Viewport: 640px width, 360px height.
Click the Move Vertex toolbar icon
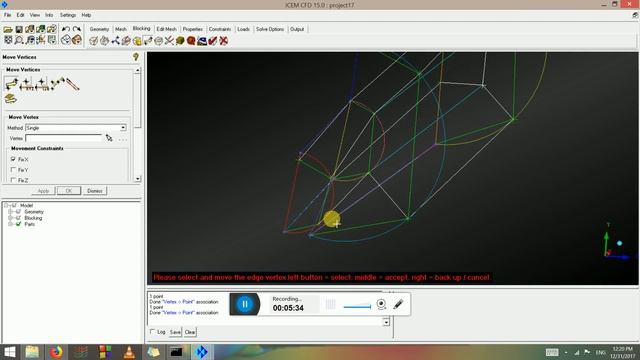pos(148,41)
